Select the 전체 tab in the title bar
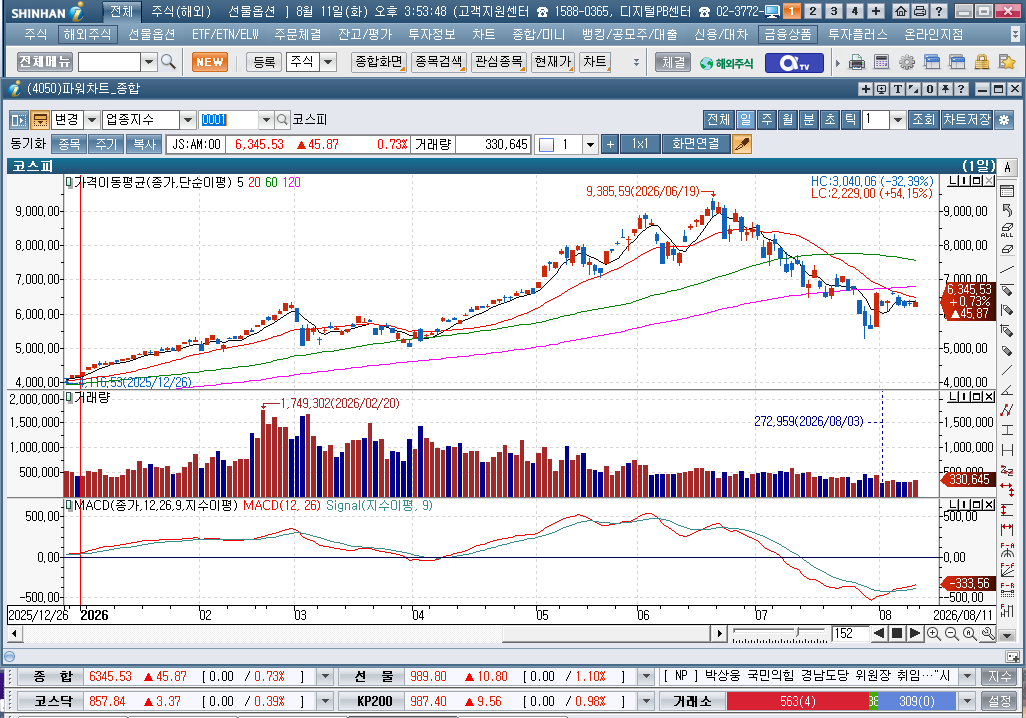Image resolution: width=1026 pixels, height=718 pixels. pos(121,11)
